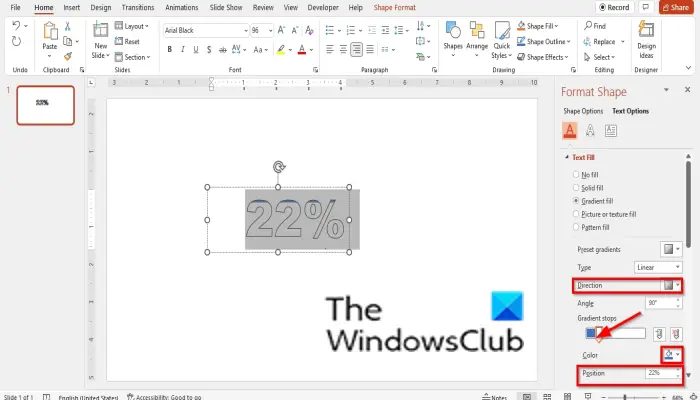Click the Paste clipboard icon
The image size is (700, 400).
point(50,31)
